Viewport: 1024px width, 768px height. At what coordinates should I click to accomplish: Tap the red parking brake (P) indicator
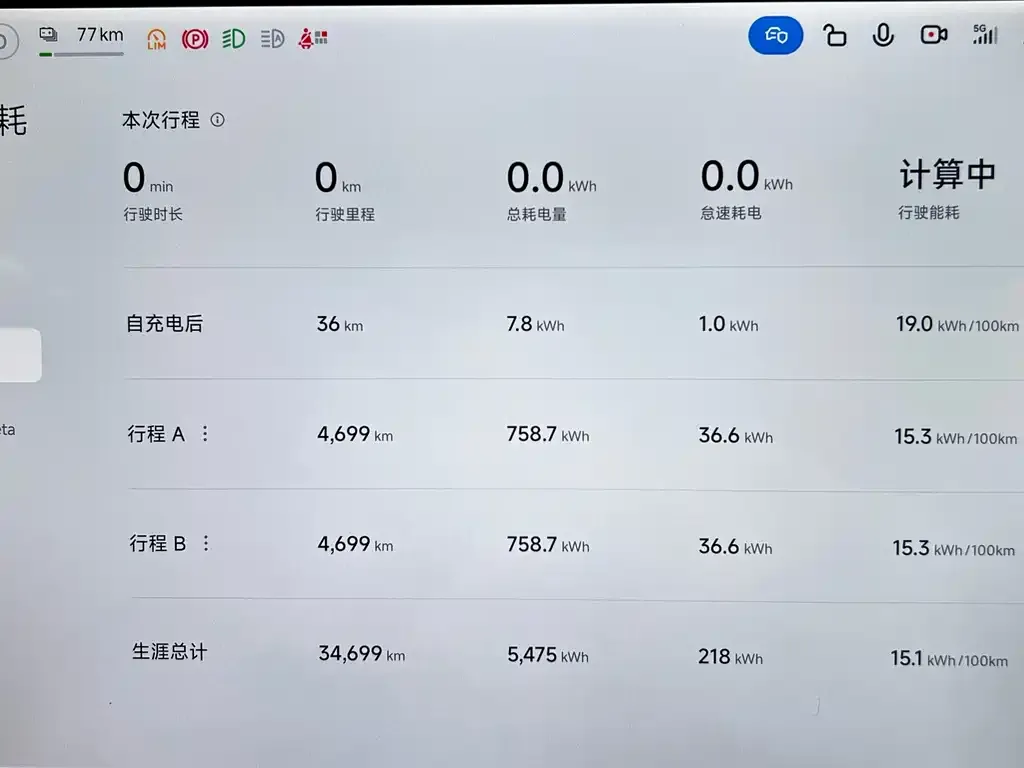[x=195, y=39]
